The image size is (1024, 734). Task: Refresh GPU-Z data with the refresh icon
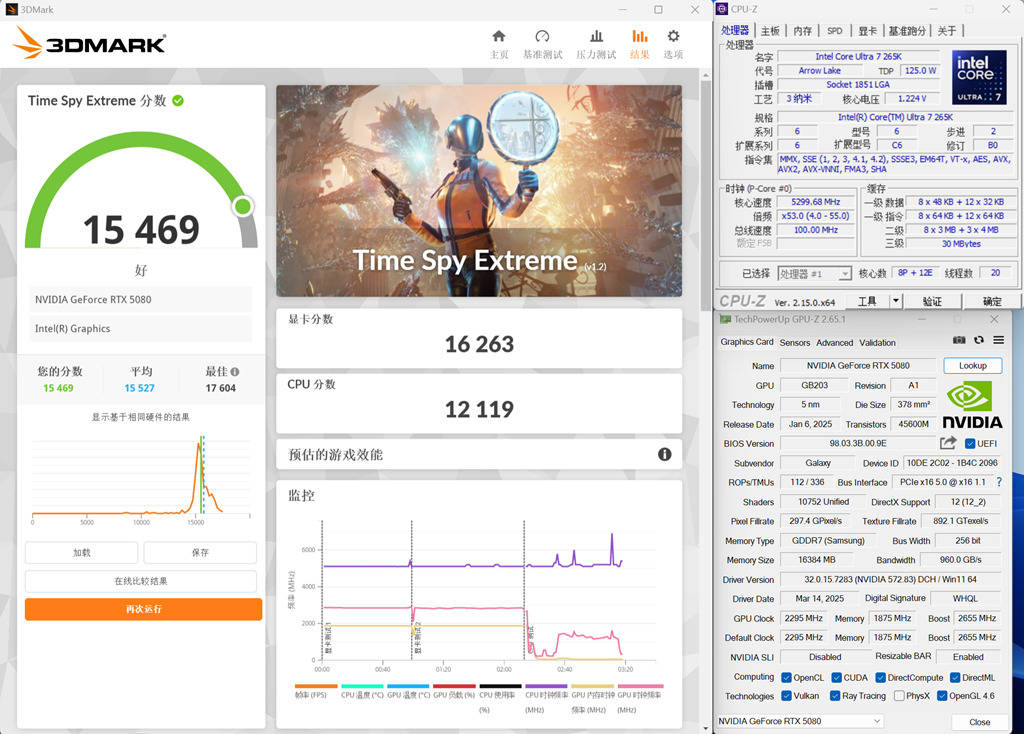click(x=978, y=340)
